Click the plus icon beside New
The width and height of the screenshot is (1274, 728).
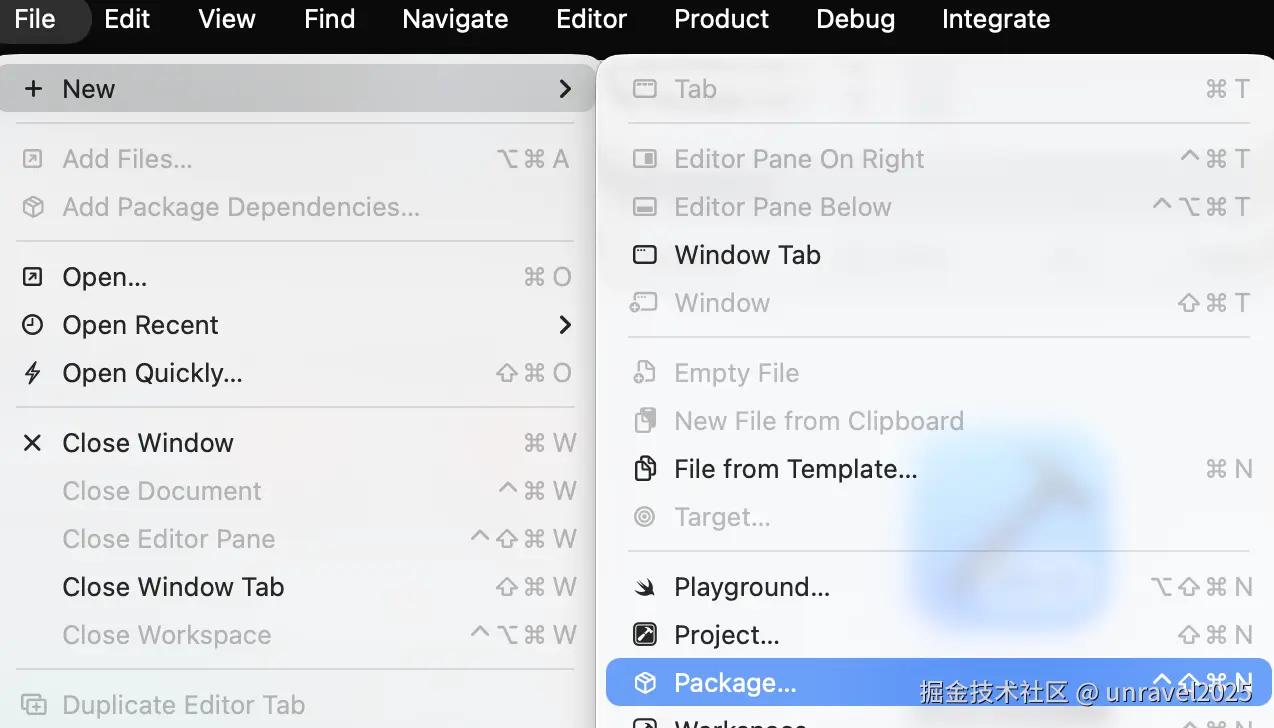(x=33, y=89)
